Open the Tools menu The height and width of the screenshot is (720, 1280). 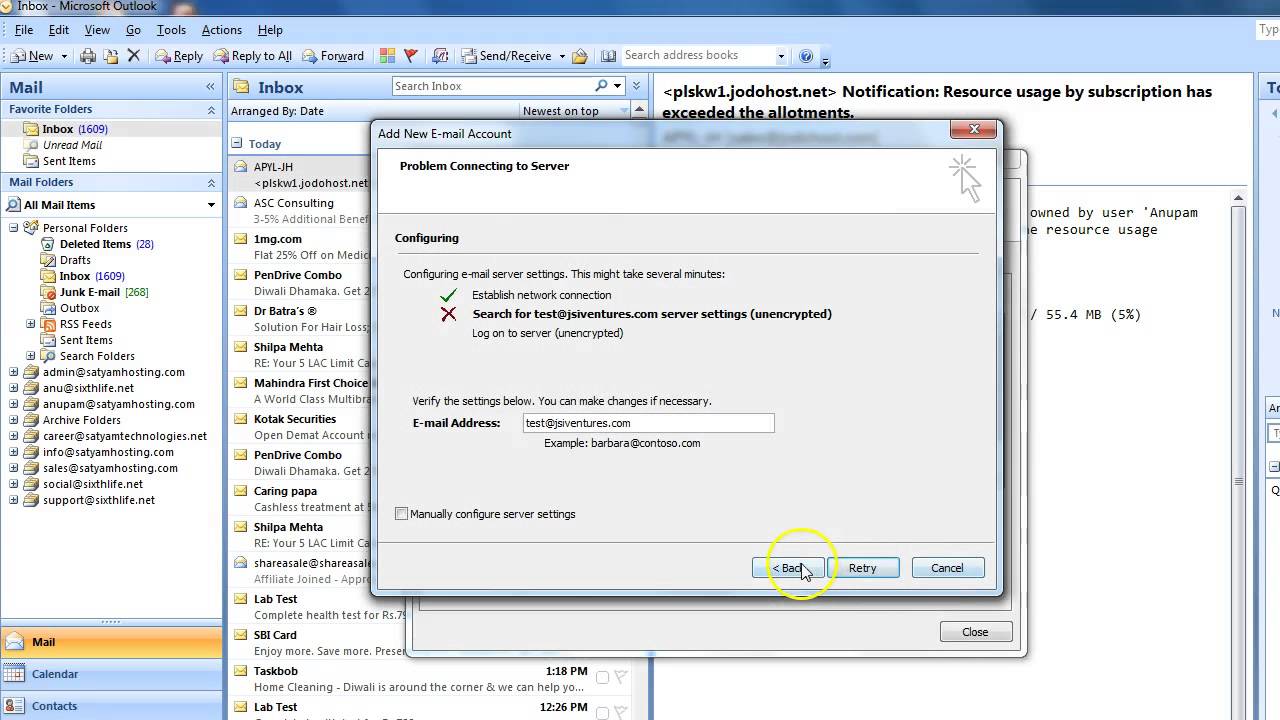click(171, 30)
